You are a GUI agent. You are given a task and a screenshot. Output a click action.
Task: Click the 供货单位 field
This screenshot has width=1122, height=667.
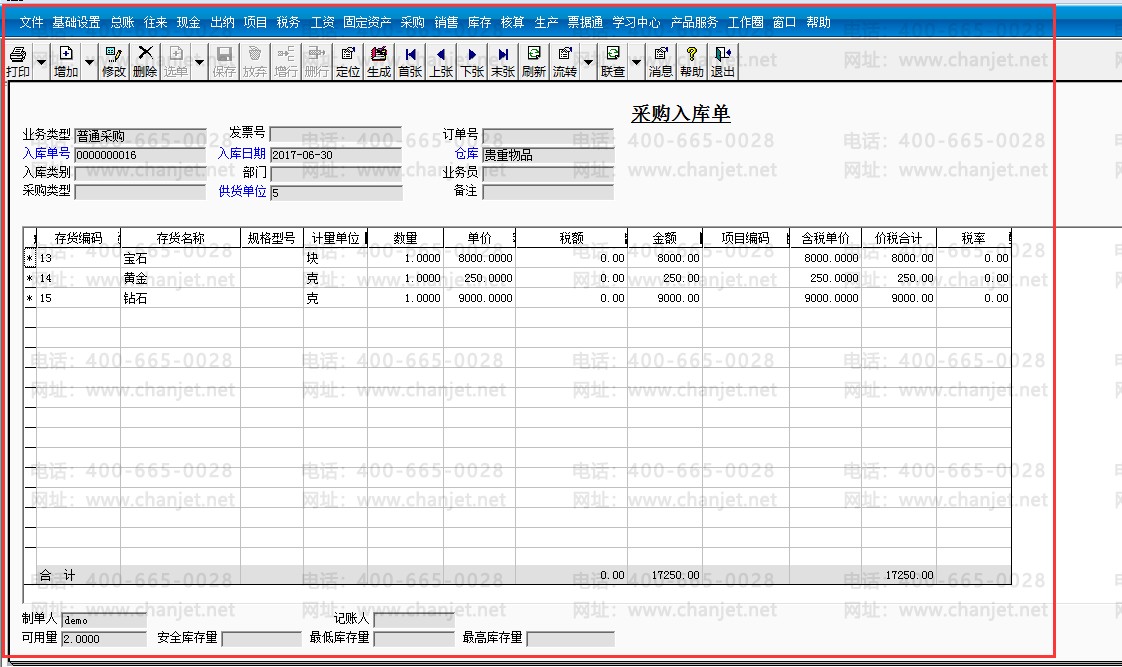(x=335, y=192)
